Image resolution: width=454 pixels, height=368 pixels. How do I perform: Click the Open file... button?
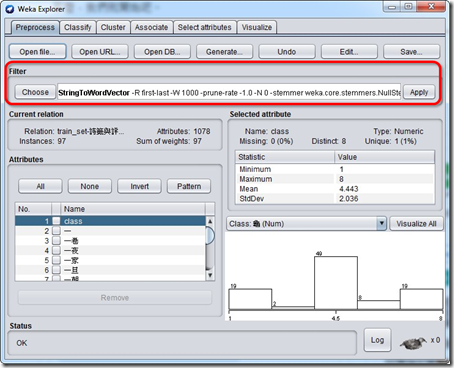(x=37, y=52)
